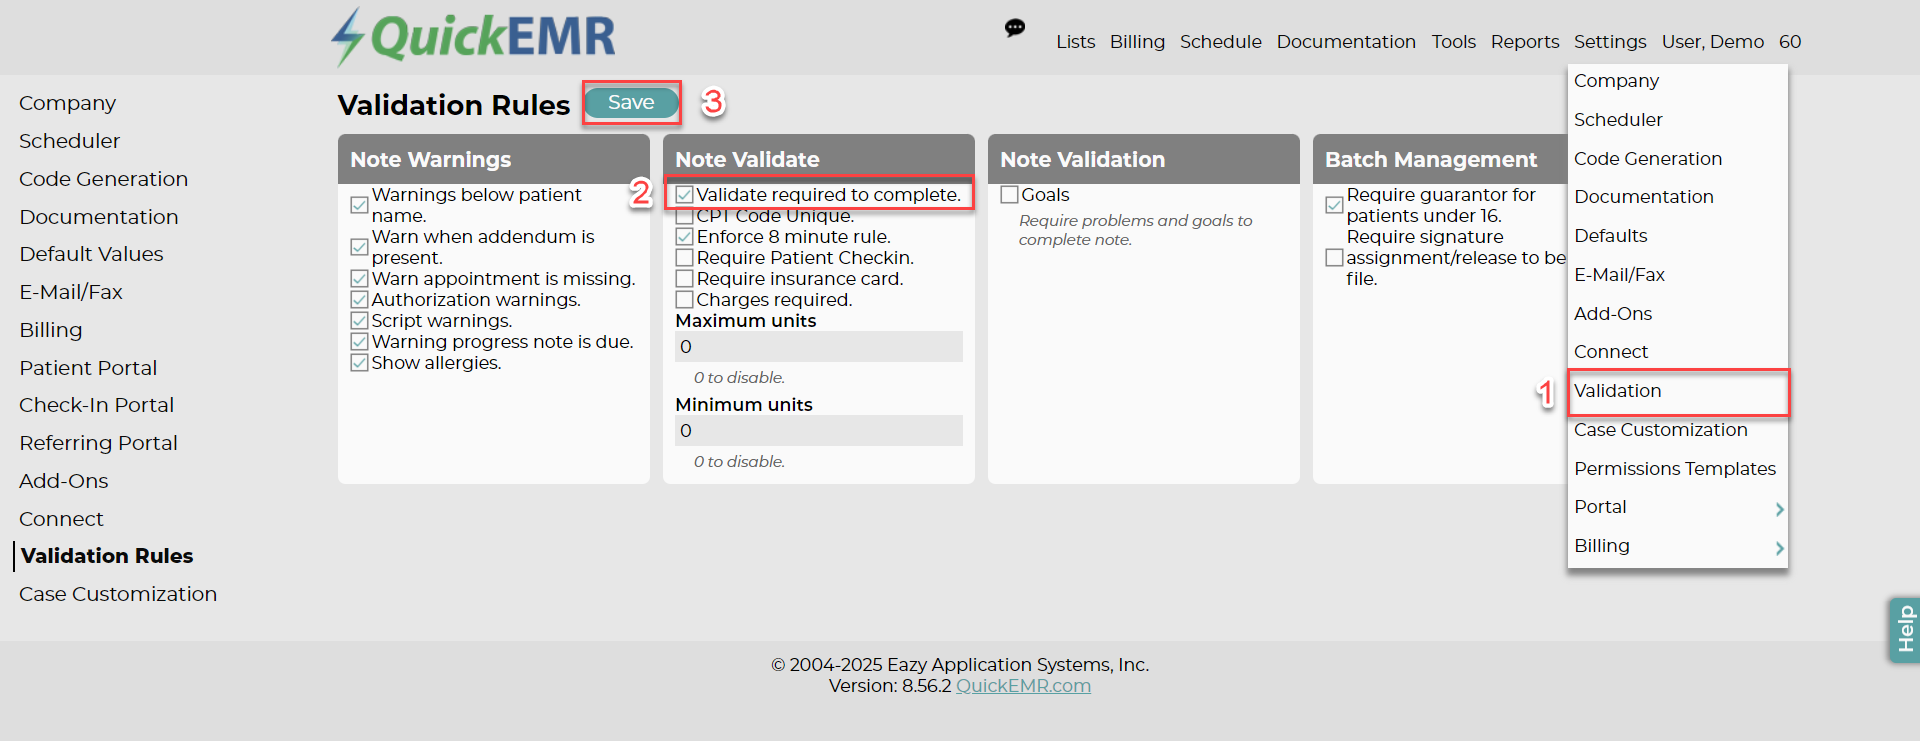Screen dimensions: 1920x741
Task: Open the Lists menu
Action: pos(1075,42)
